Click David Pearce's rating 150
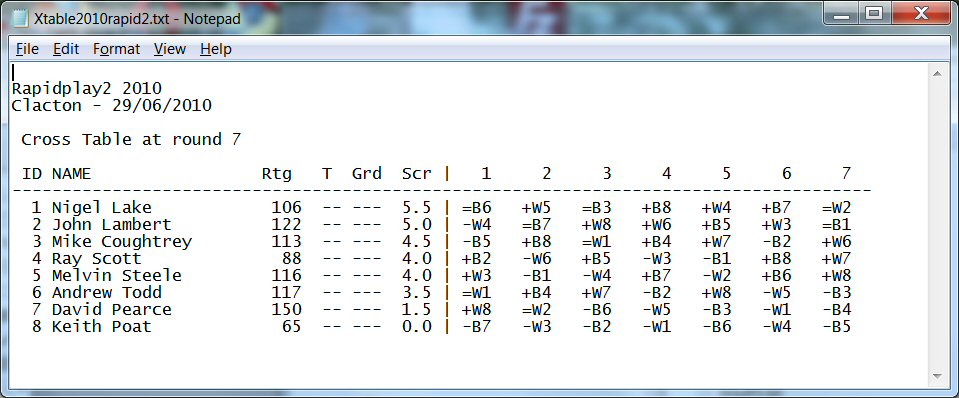The width and height of the screenshot is (959, 398). 287,310
